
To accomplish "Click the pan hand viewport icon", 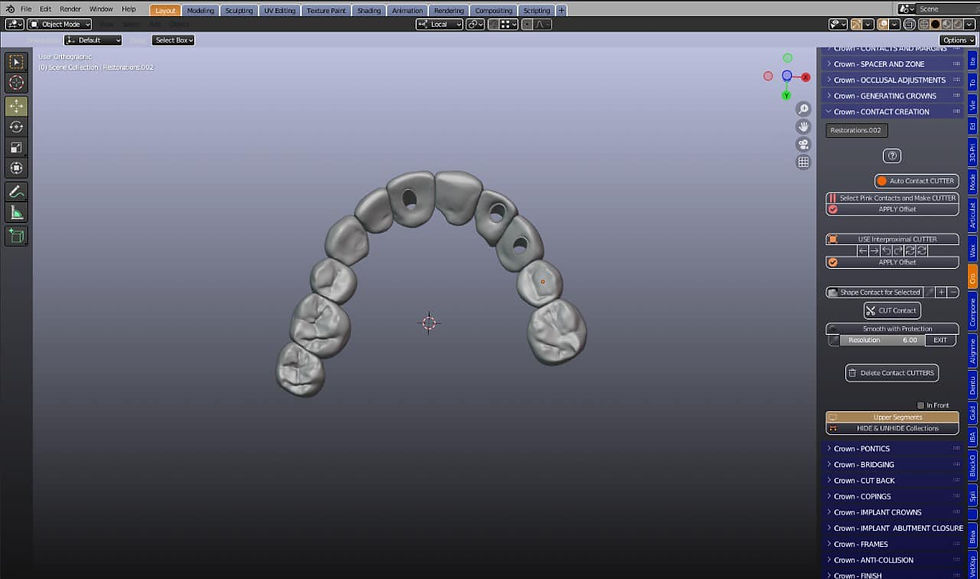I will click(x=803, y=126).
